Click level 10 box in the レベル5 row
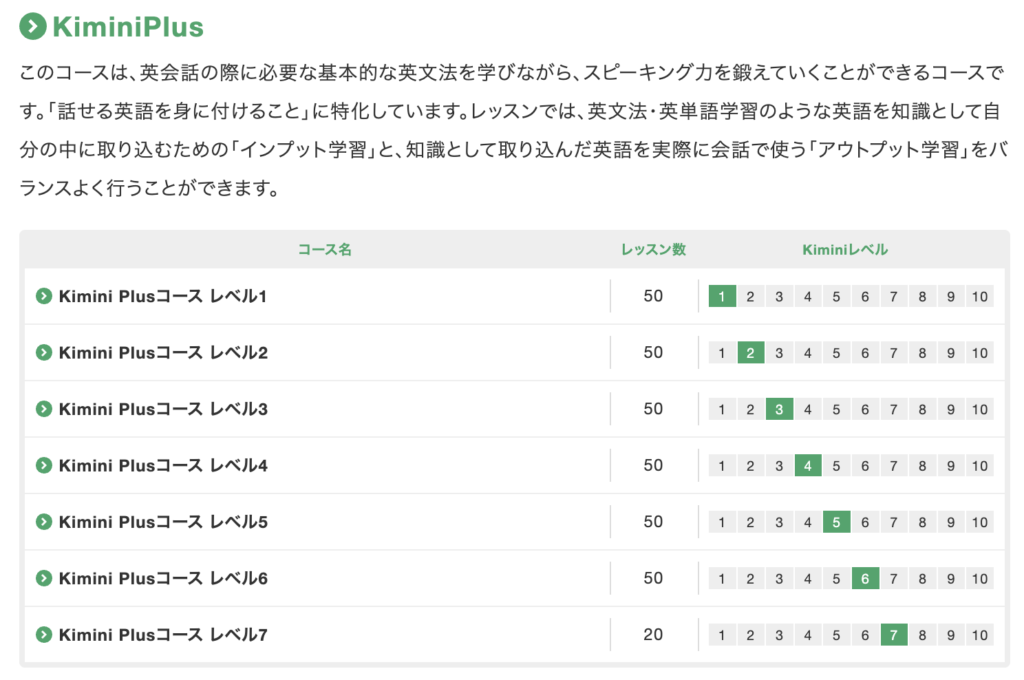1024x680 pixels. click(980, 522)
